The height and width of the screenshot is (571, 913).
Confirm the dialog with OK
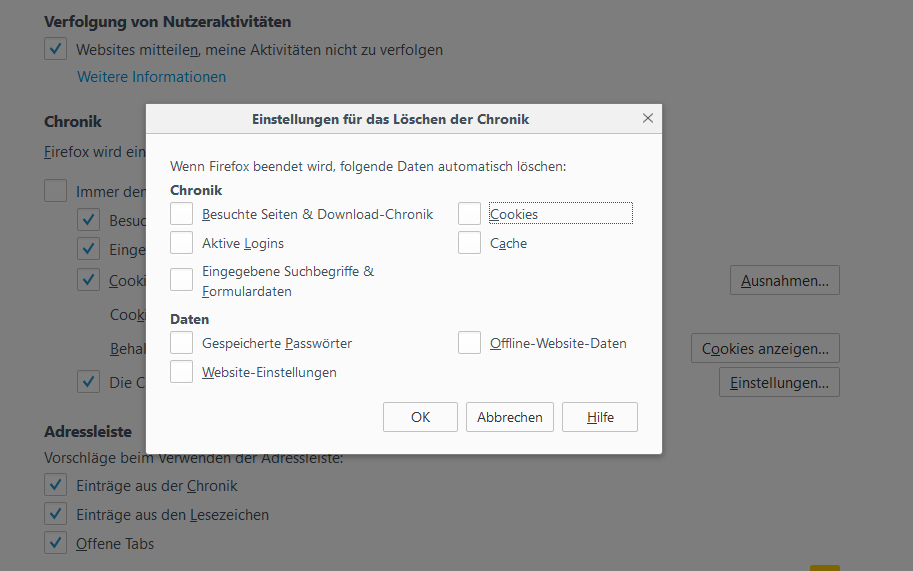tap(420, 417)
